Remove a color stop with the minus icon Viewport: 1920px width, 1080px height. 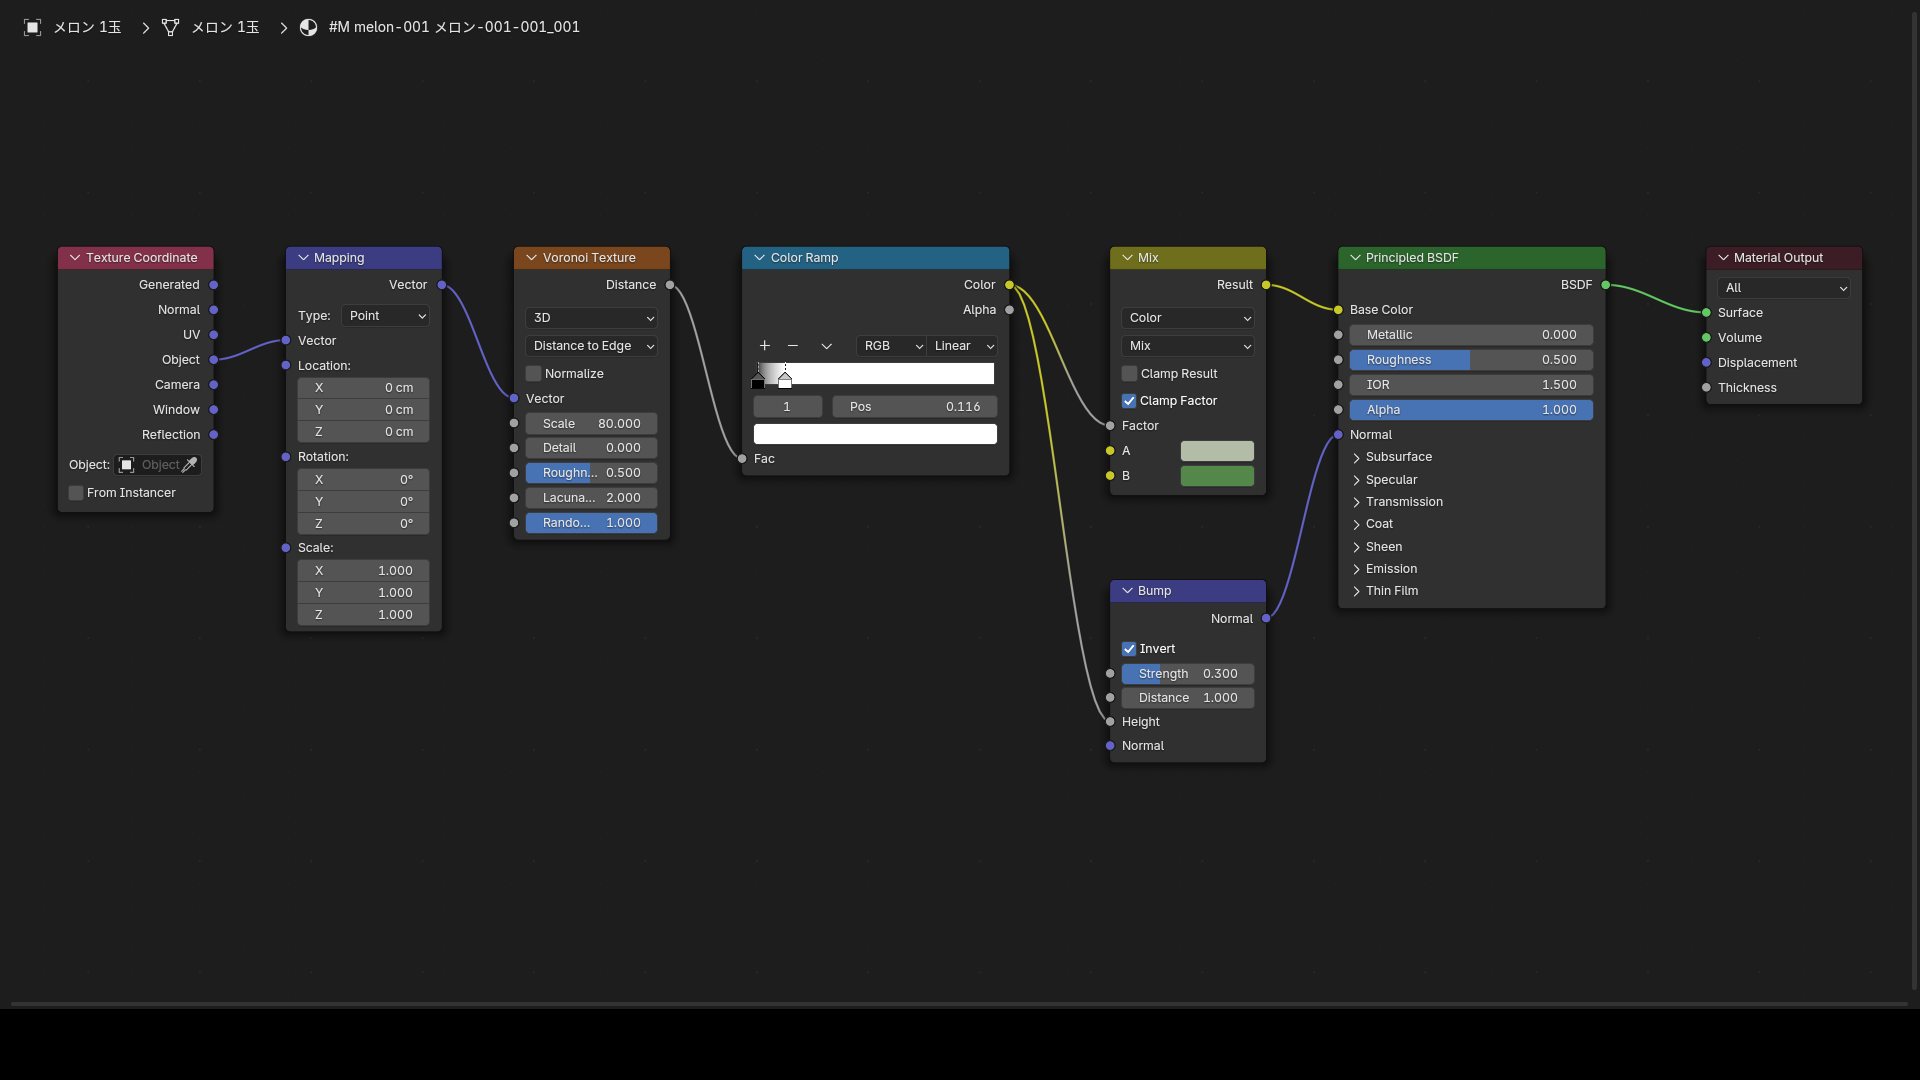pos(793,346)
